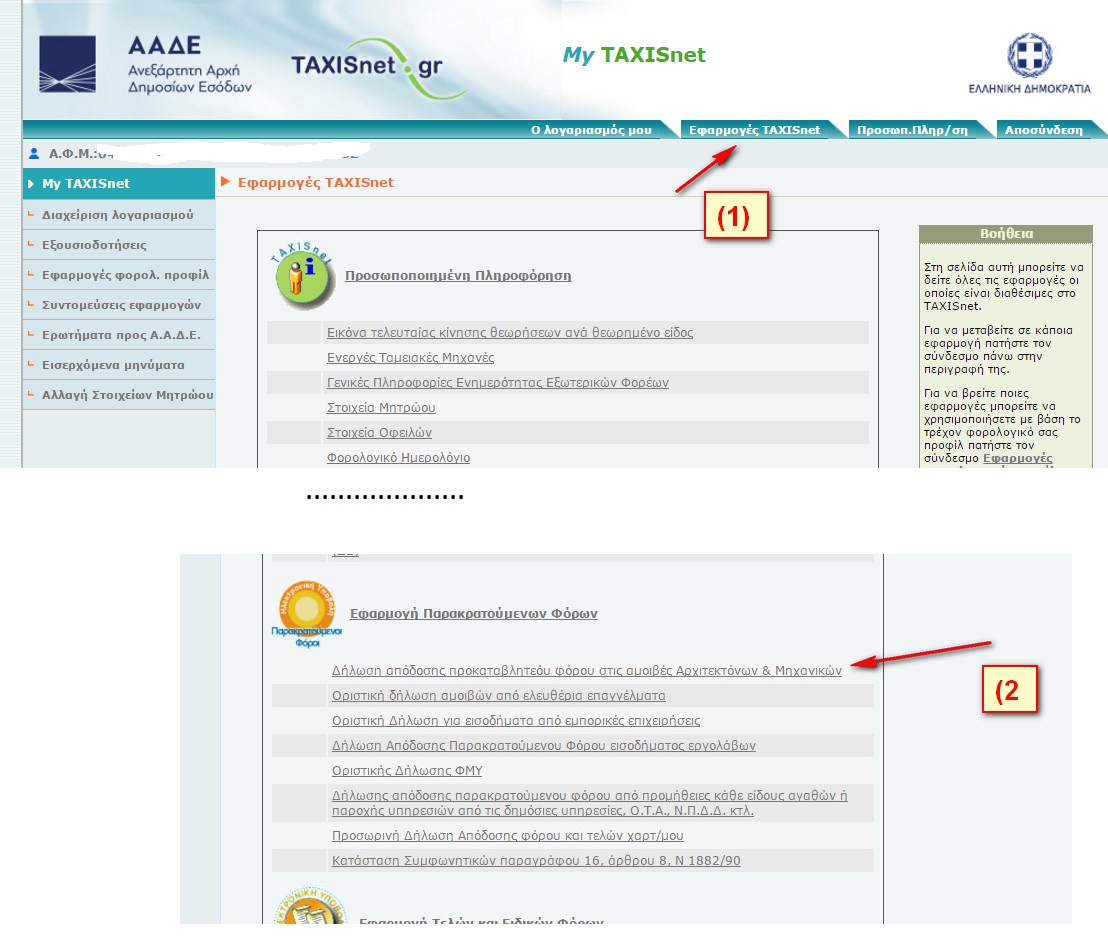Open Οριστική Δήλωση για εισοδήματα εμπορικές επιχειρήσεις
The image size is (1108, 938).
[x=516, y=720]
